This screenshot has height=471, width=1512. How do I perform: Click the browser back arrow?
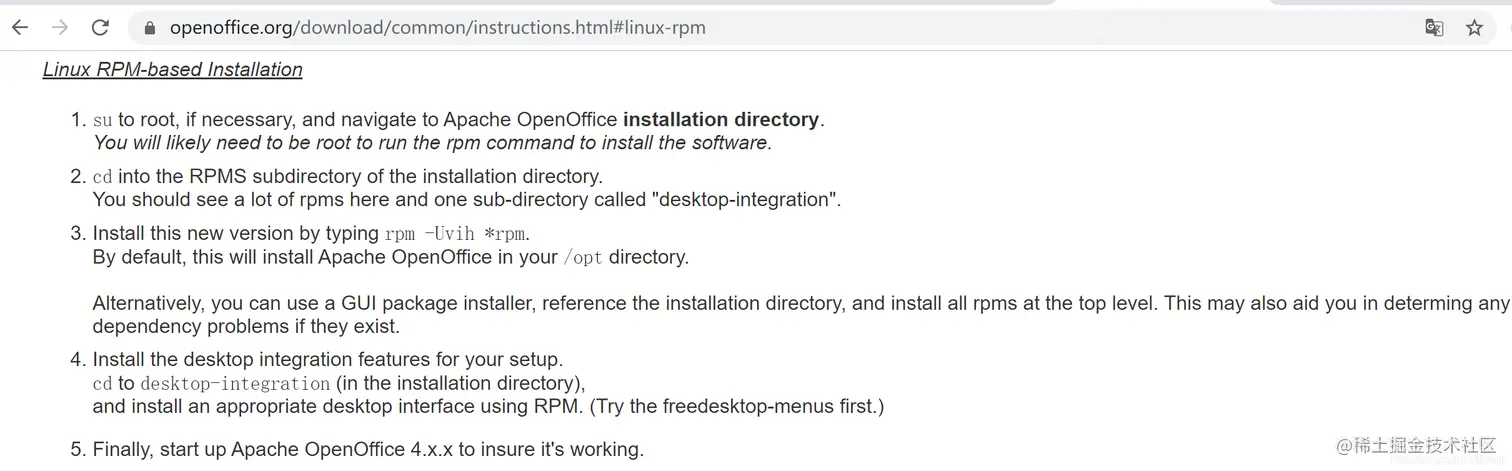(x=20, y=28)
